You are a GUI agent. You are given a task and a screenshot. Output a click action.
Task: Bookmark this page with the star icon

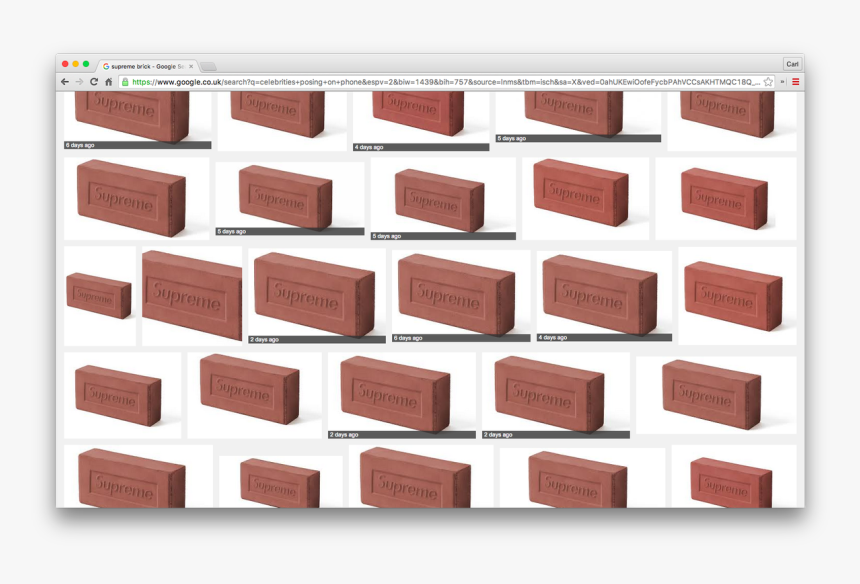(x=768, y=82)
